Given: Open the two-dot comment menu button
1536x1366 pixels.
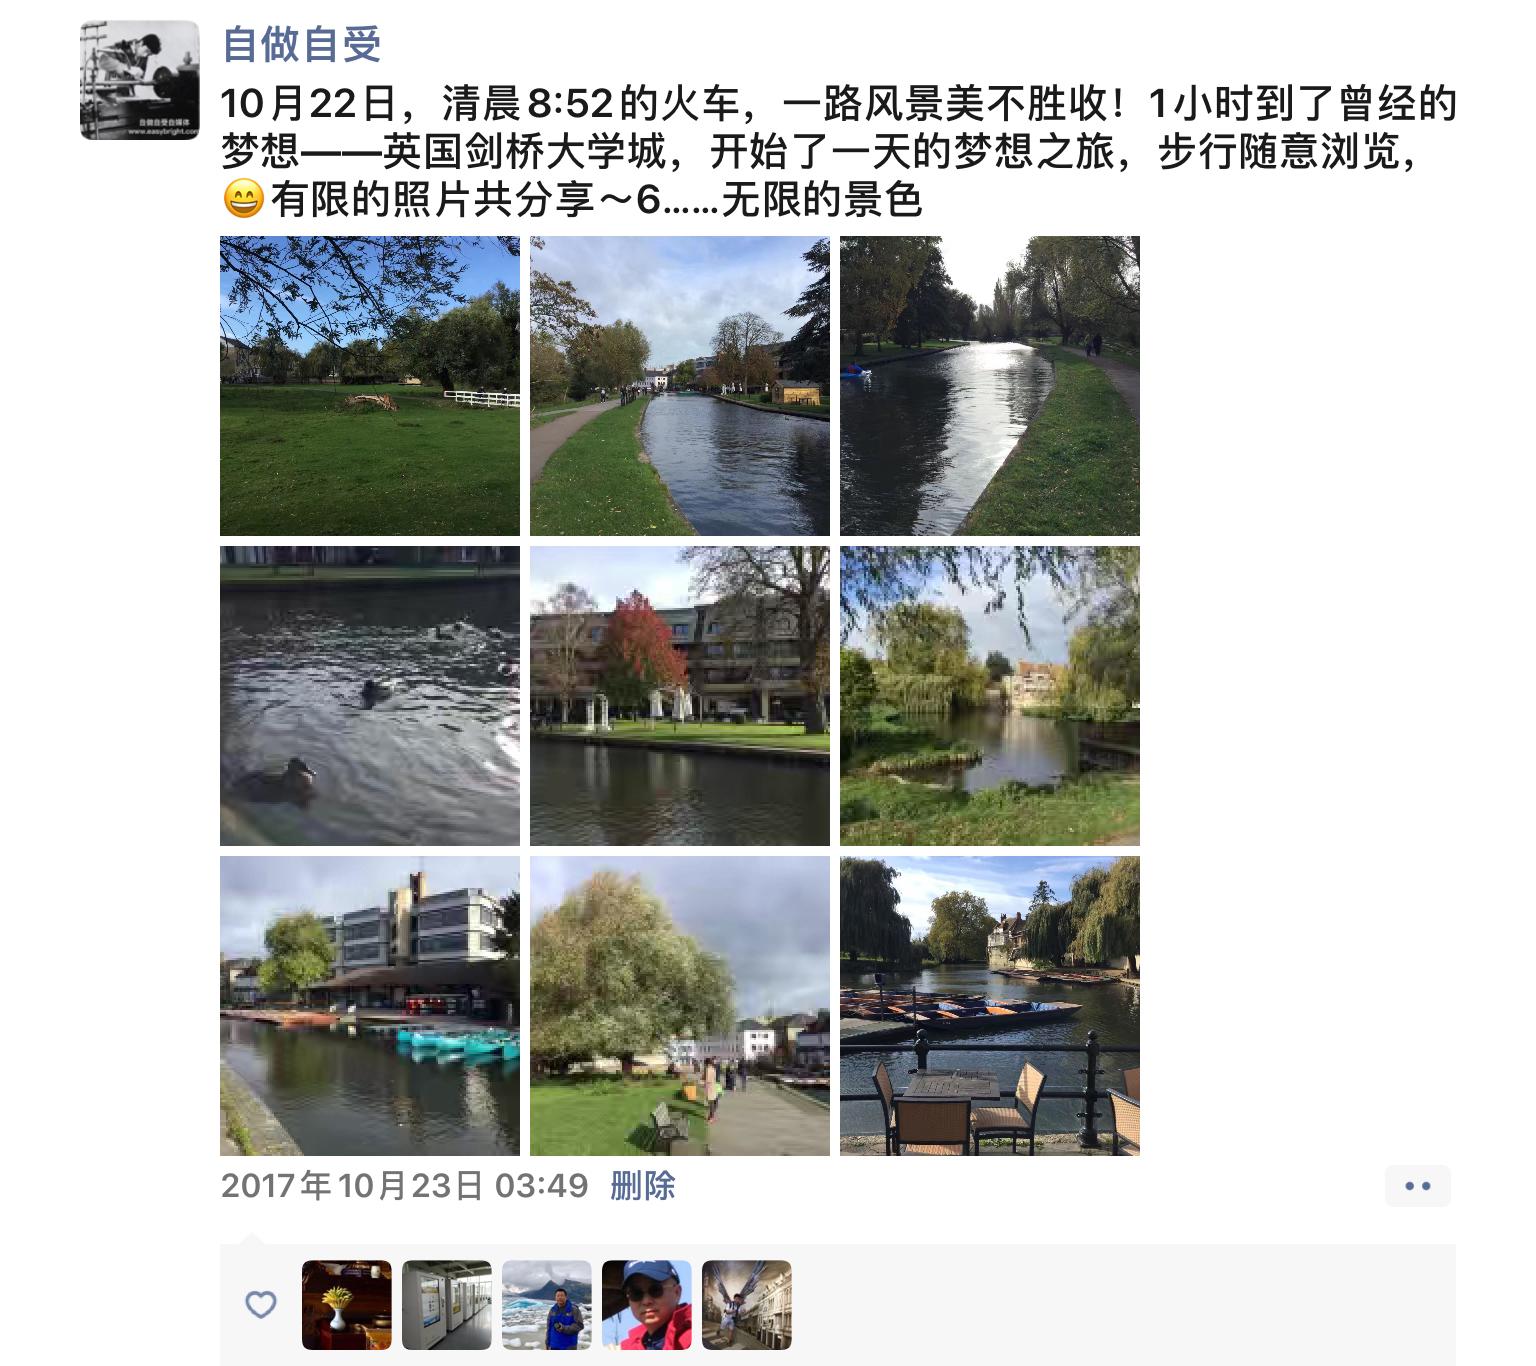Looking at the screenshot, I should tap(1418, 1186).
